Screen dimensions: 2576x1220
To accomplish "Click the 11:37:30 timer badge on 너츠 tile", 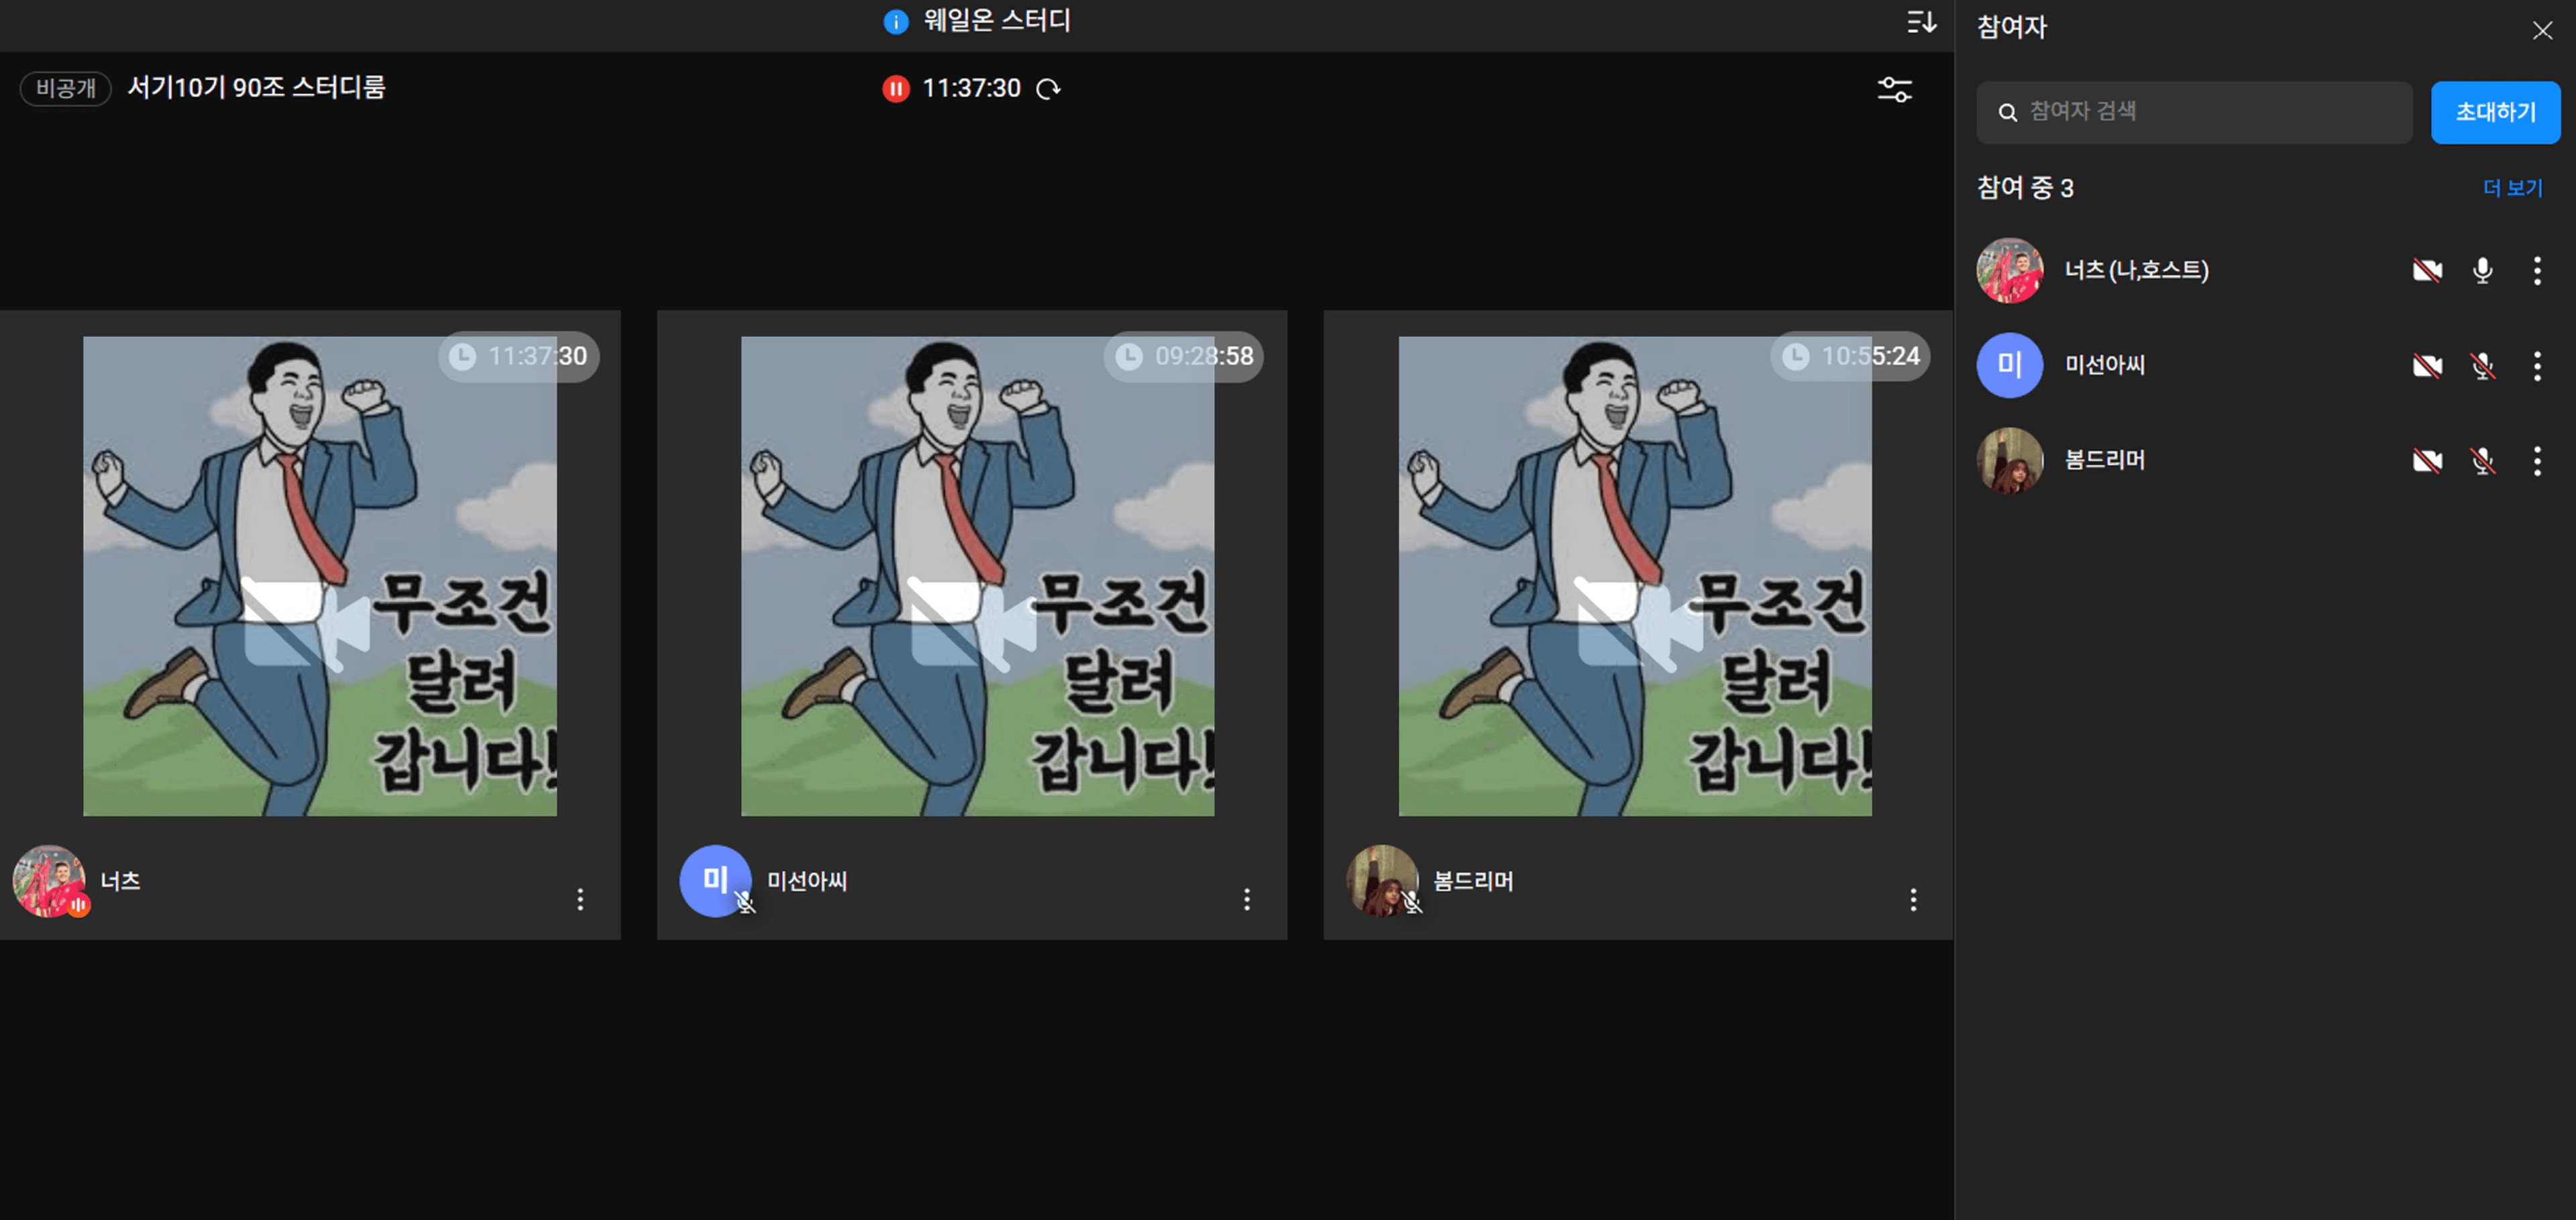I will click(519, 357).
